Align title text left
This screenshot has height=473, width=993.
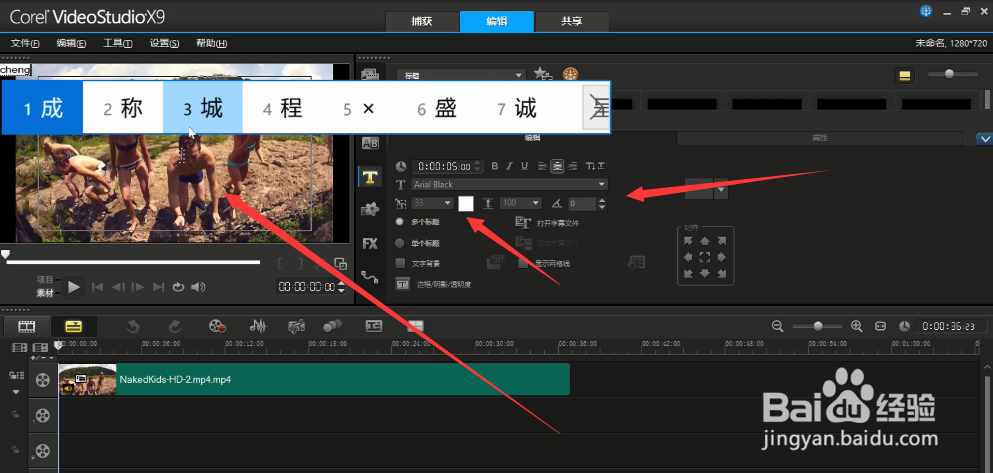[x=542, y=167]
